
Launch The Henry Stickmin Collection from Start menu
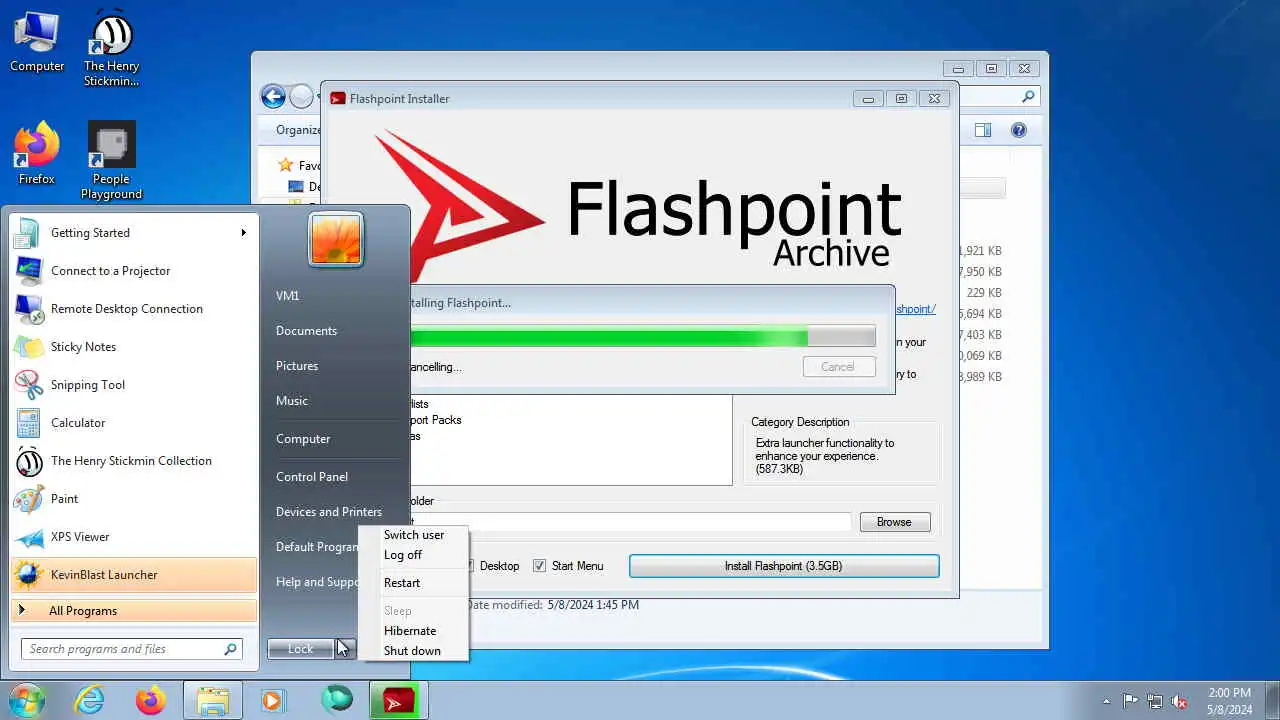pyautogui.click(x=133, y=461)
